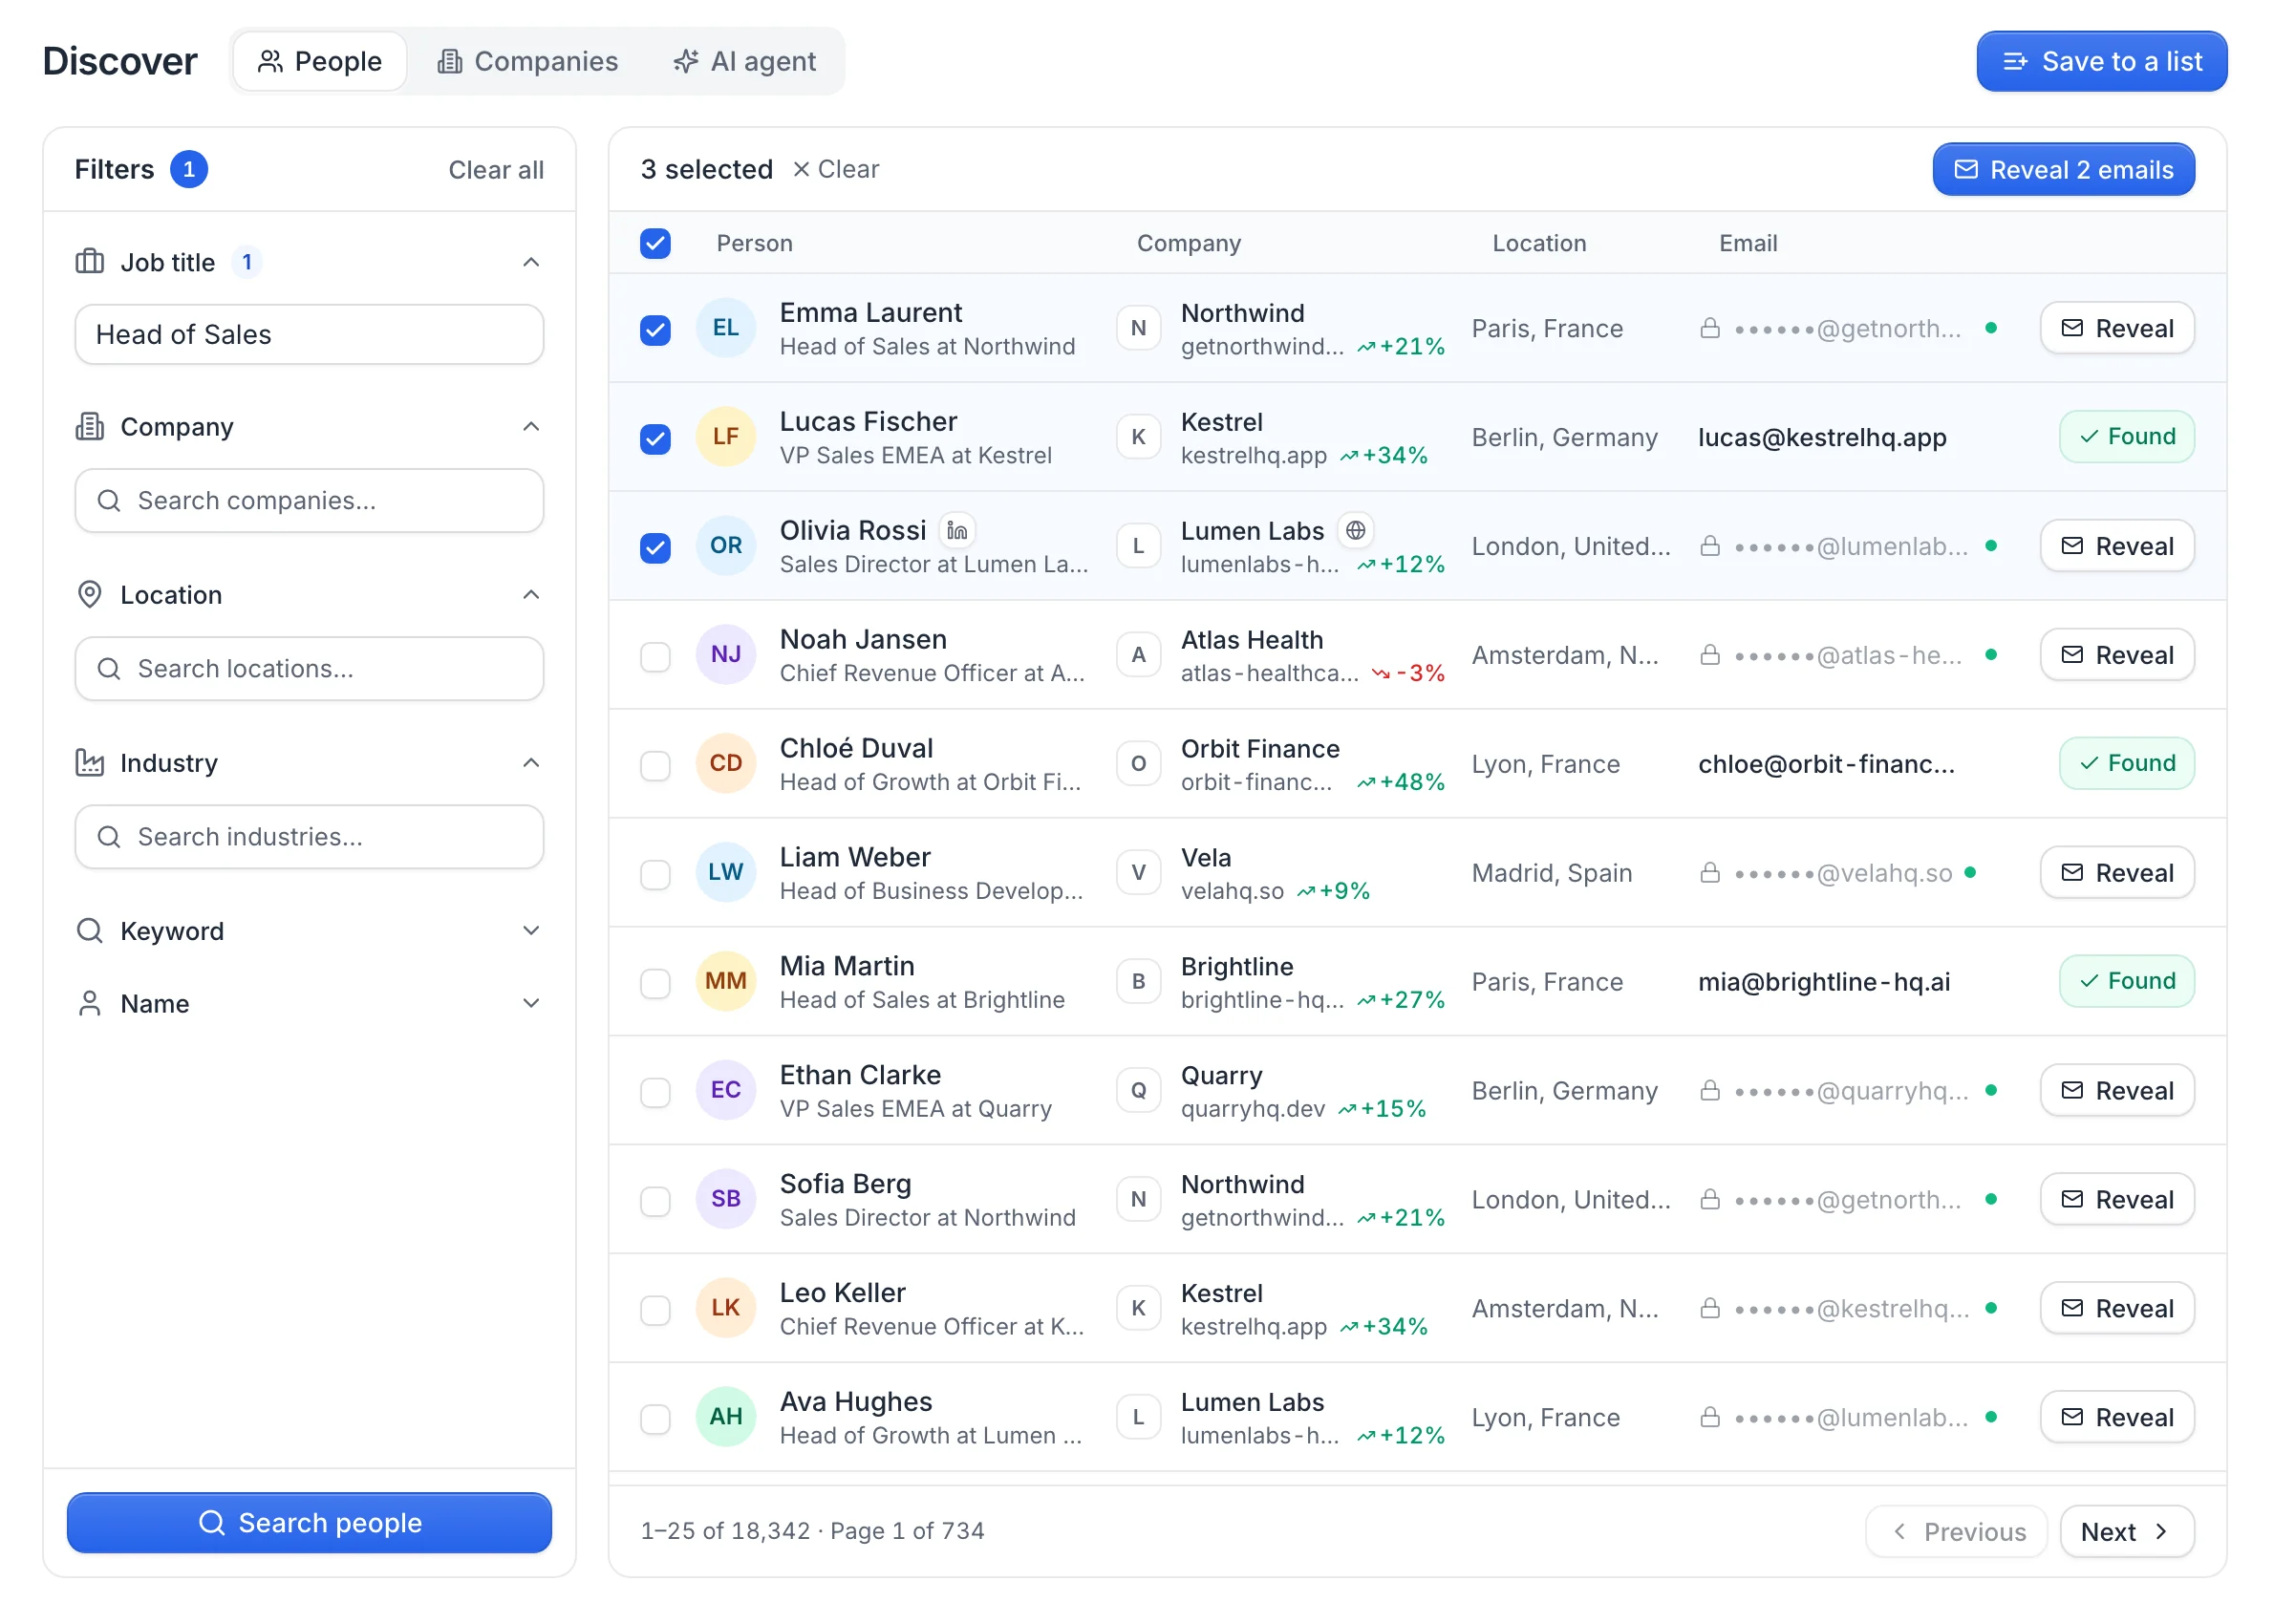Image resolution: width=2274 pixels, height=1624 pixels.
Task: Click the Northwind N logo in Emma Laurent row
Action: click(x=1138, y=328)
